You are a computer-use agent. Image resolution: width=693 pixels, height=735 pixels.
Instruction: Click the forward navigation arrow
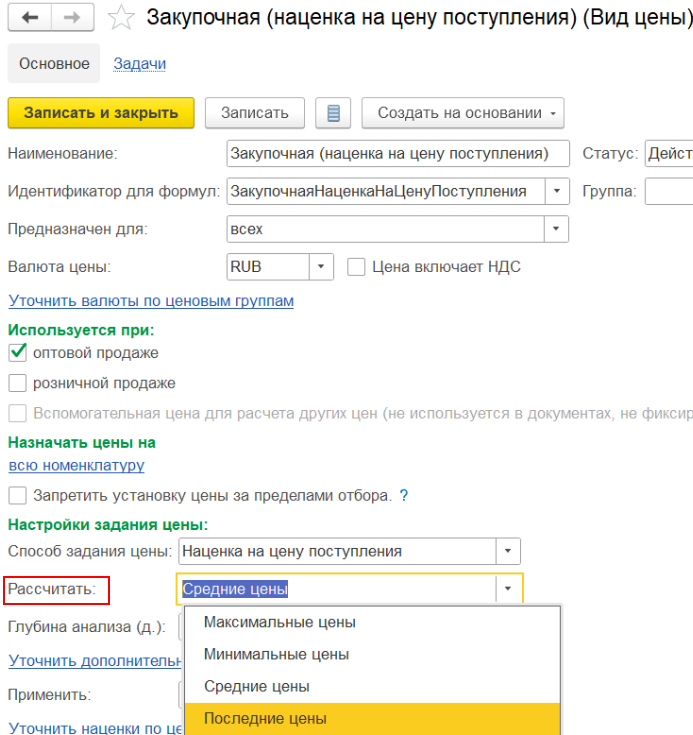[x=71, y=17]
